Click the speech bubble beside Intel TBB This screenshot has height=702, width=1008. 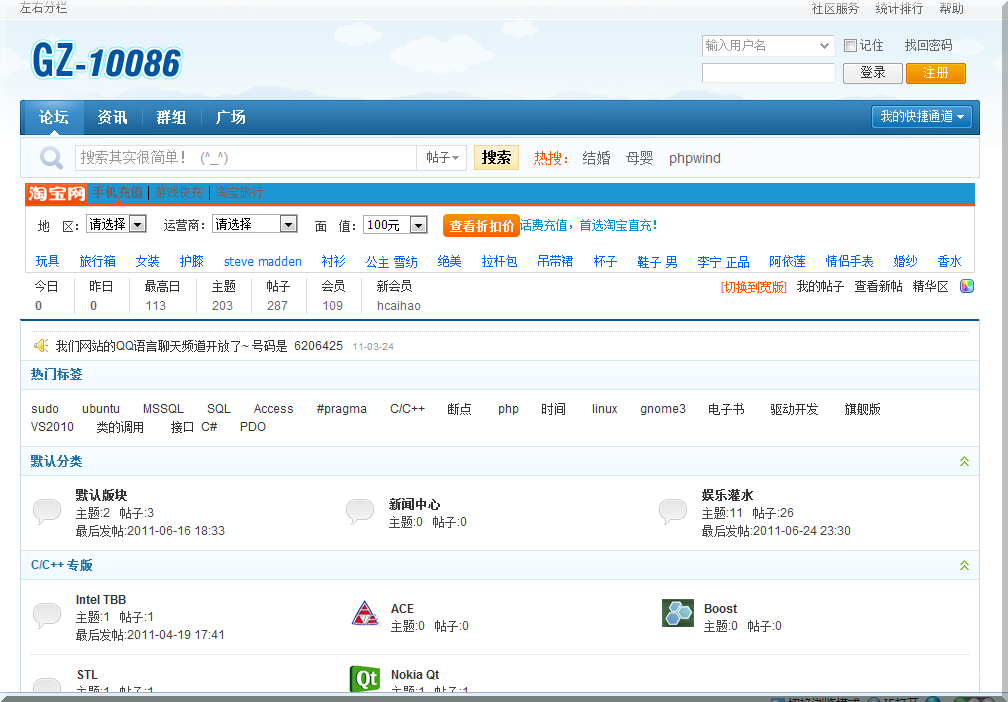(47, 615)
